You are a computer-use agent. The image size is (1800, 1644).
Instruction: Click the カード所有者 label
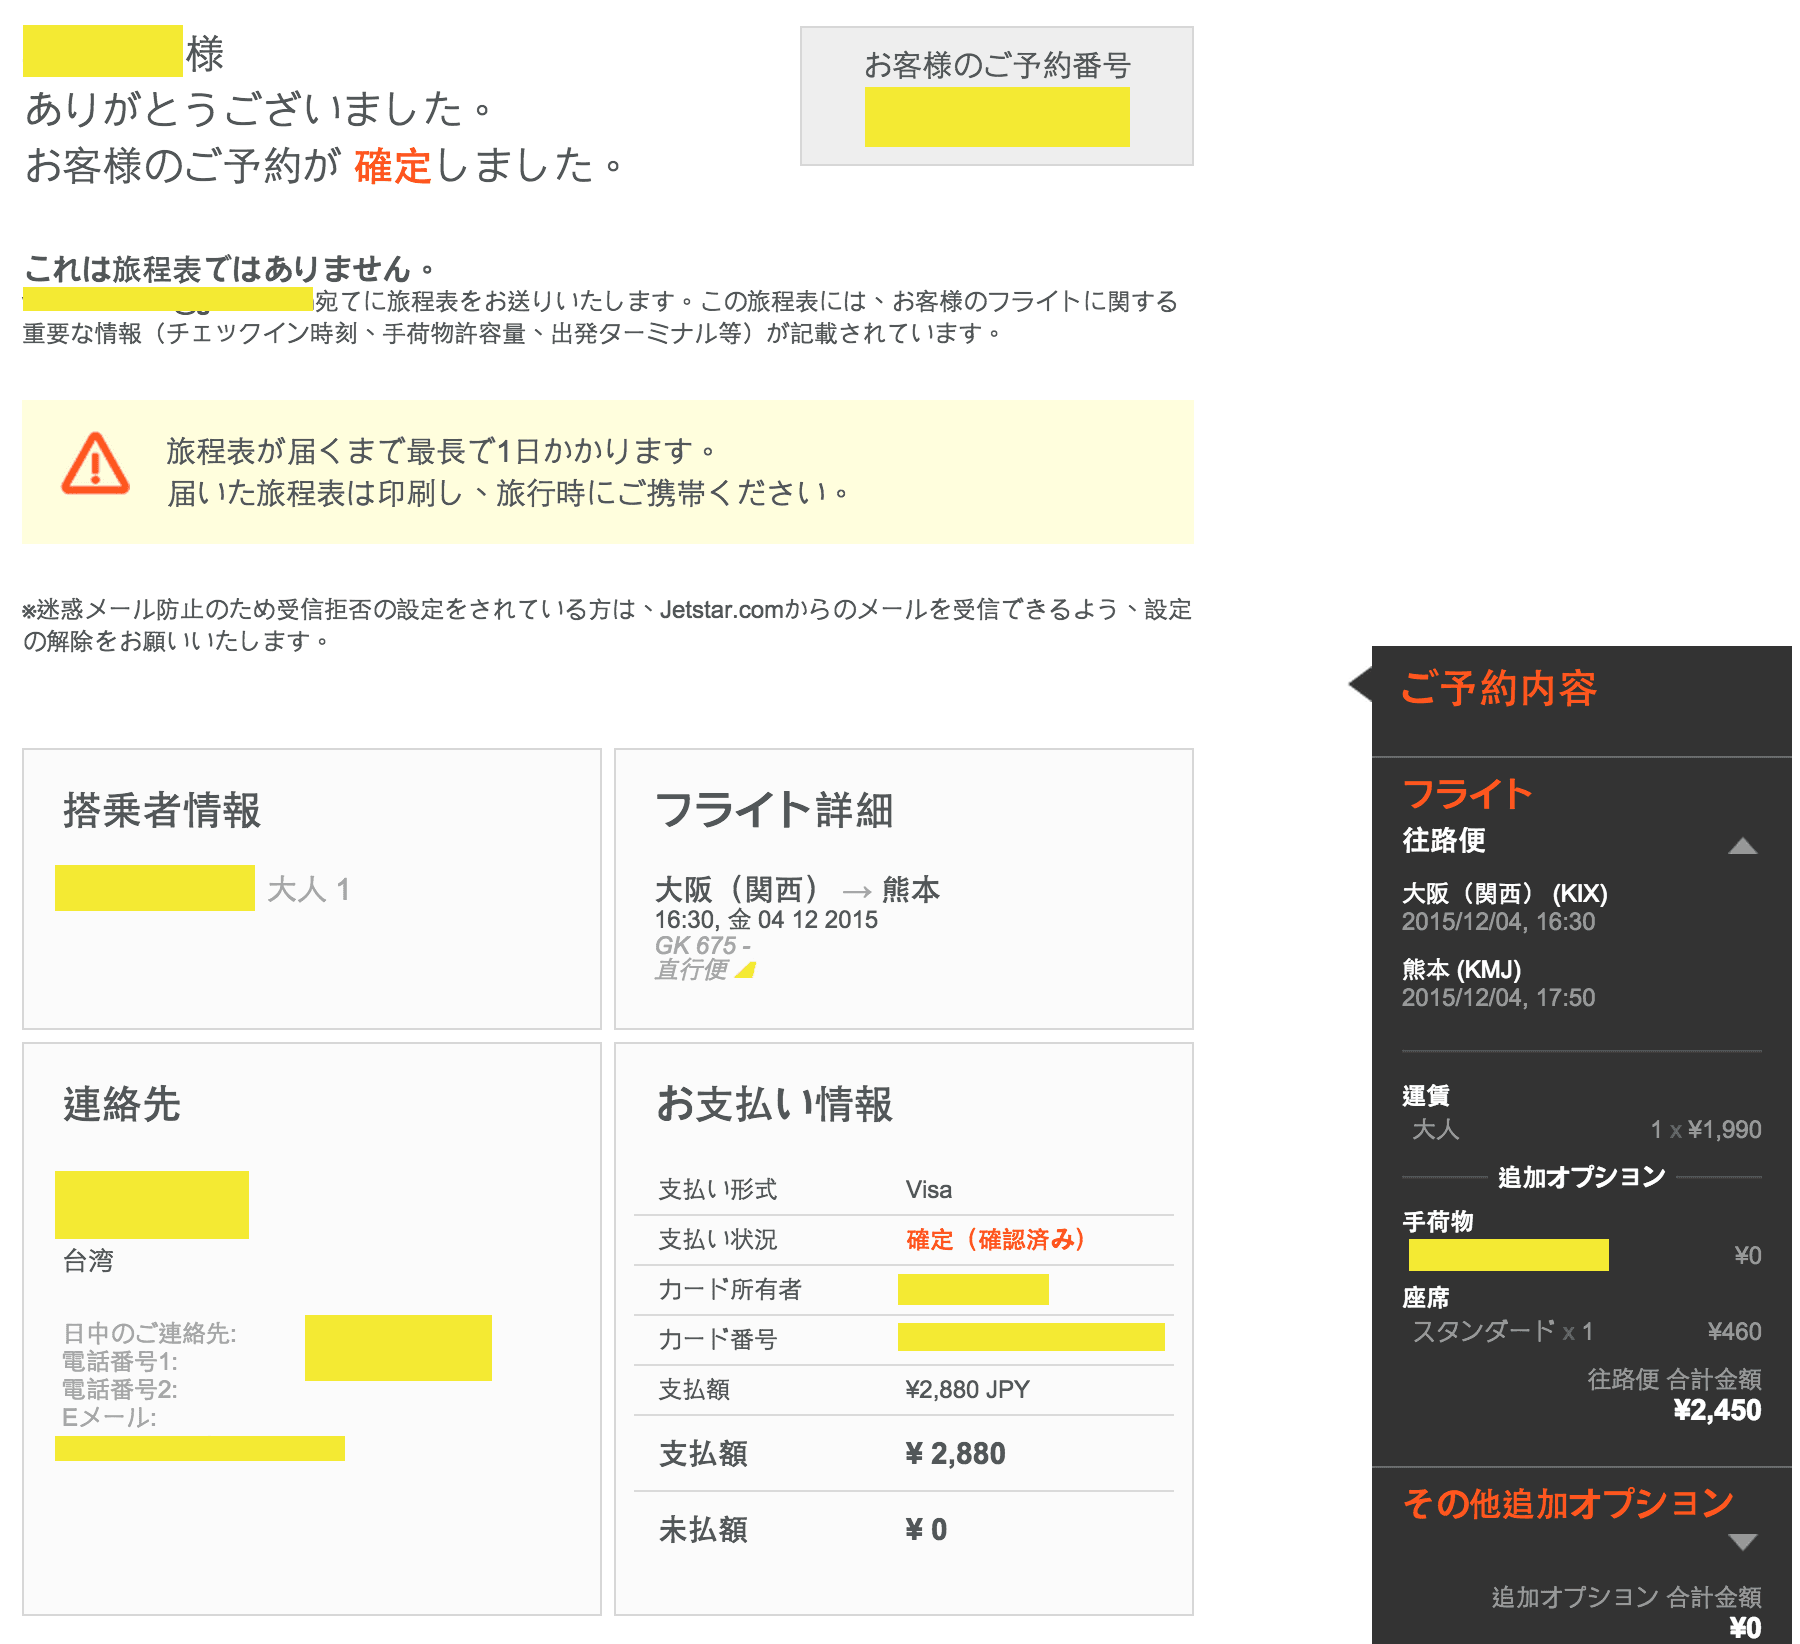point(730,1290)
